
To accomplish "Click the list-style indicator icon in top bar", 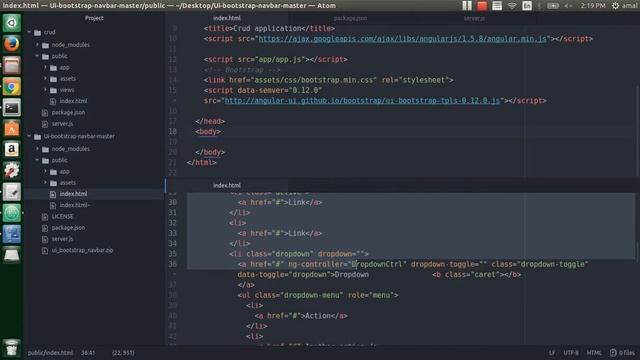I will pyautogui.click(x=497, y=6).
